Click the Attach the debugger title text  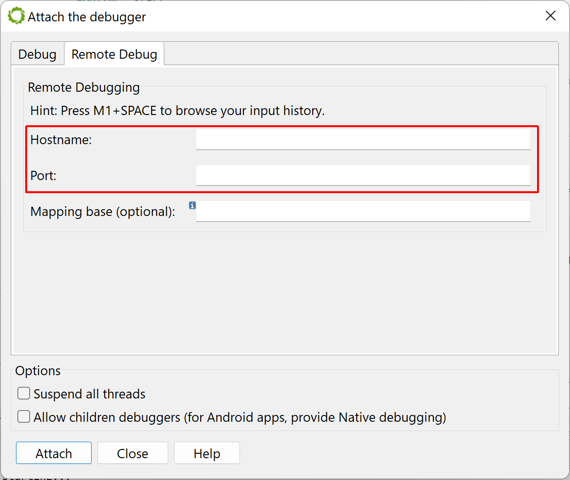pos(87,17)
